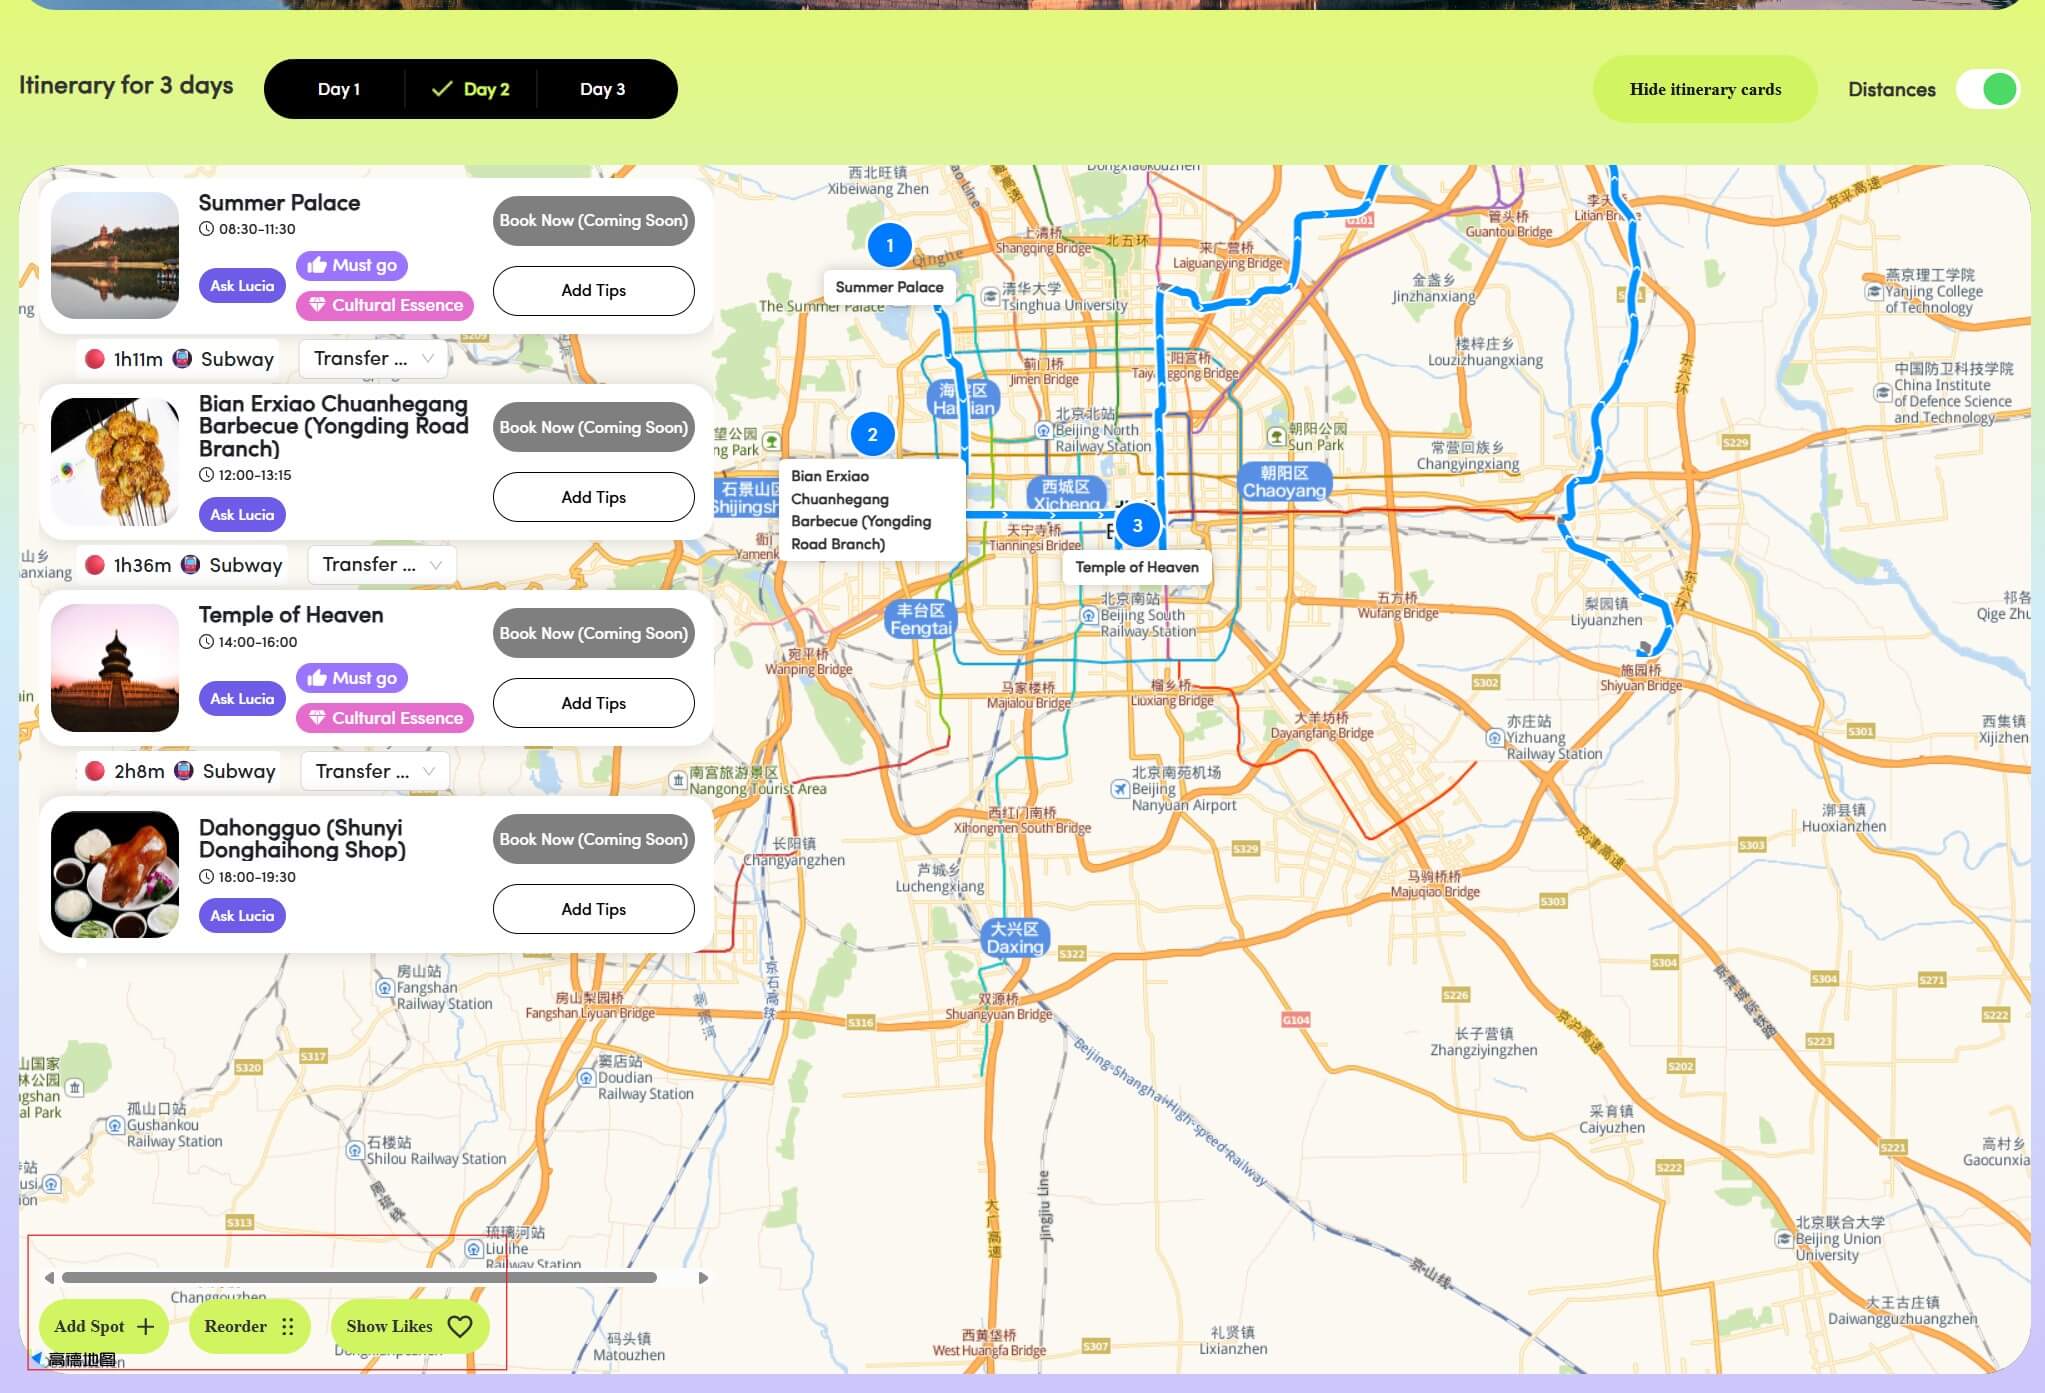Toggle Hide itinerary cards

pos(1704,89)
